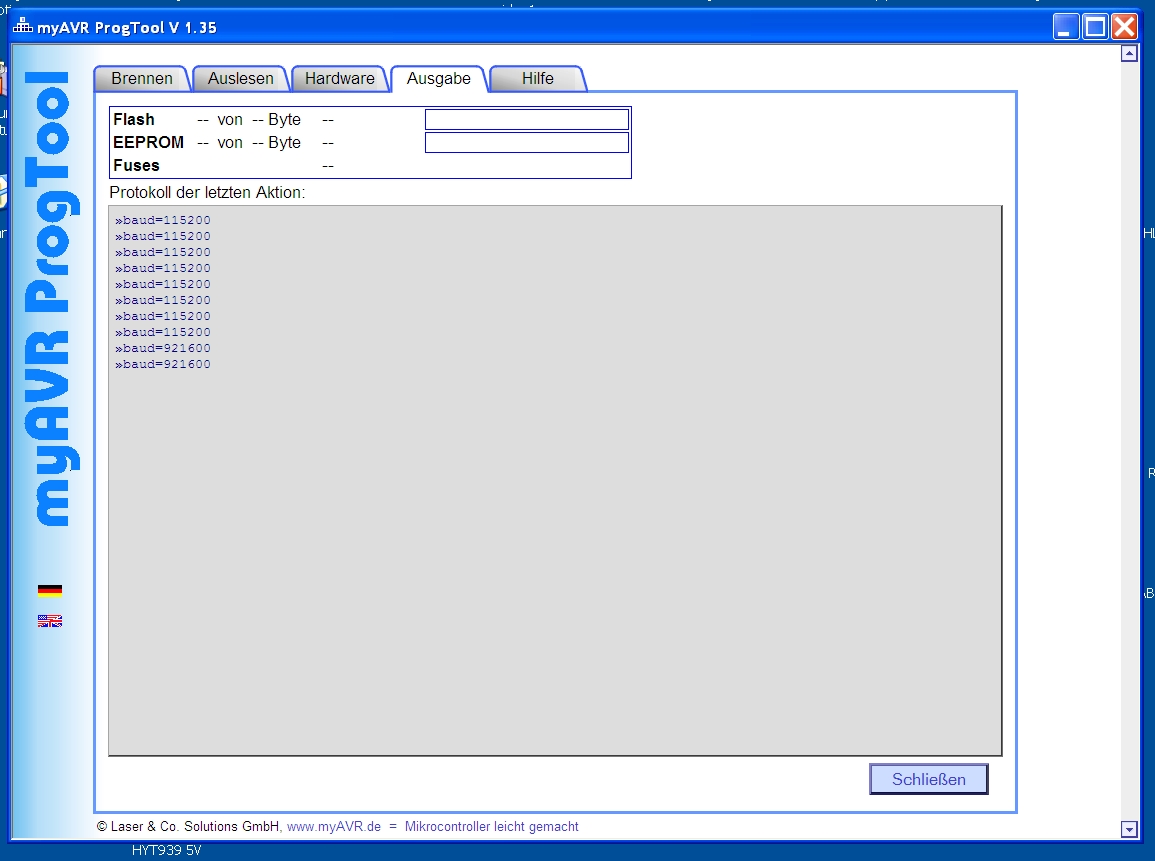This screenshot has height=861, width=1155.
Task: Maximize the myAVR ProgTool window
Action: coord(1095,27)
